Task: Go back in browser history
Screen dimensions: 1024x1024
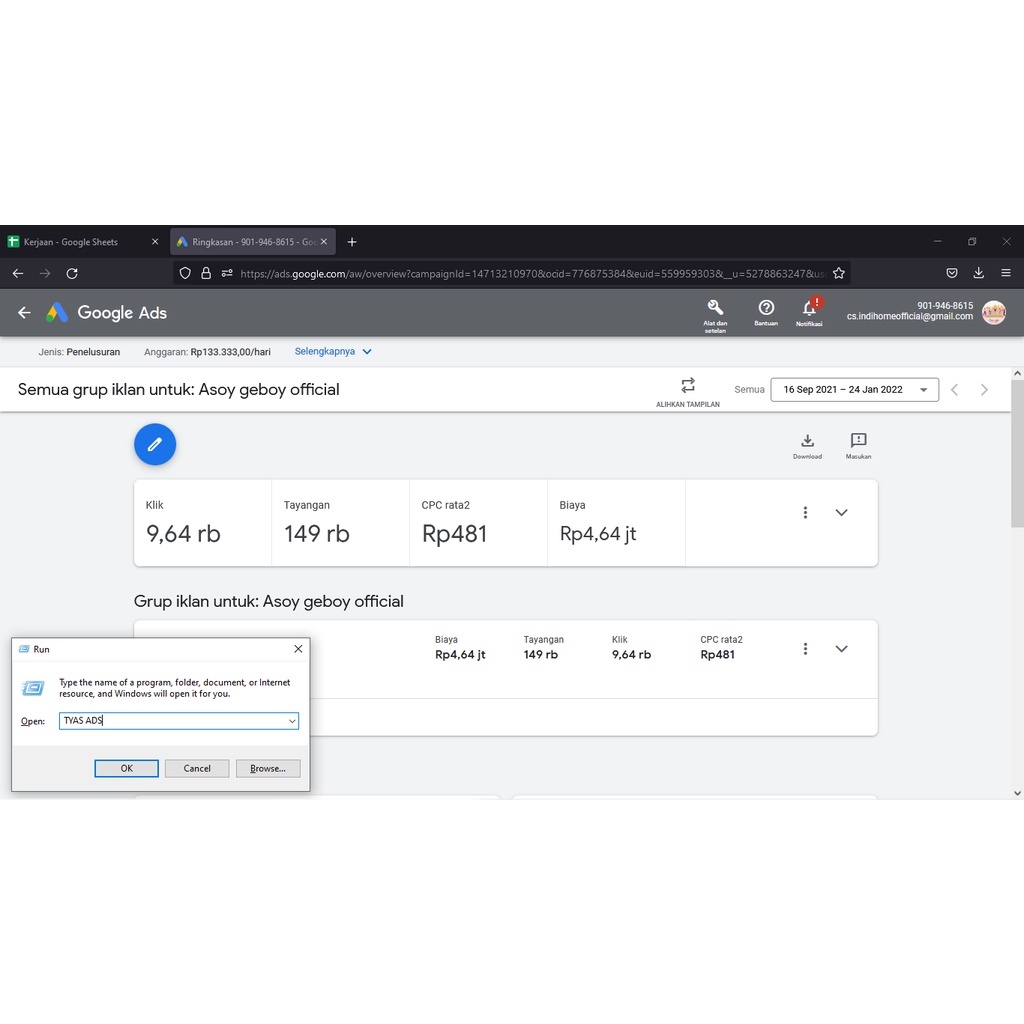Action: click(18, 274)
